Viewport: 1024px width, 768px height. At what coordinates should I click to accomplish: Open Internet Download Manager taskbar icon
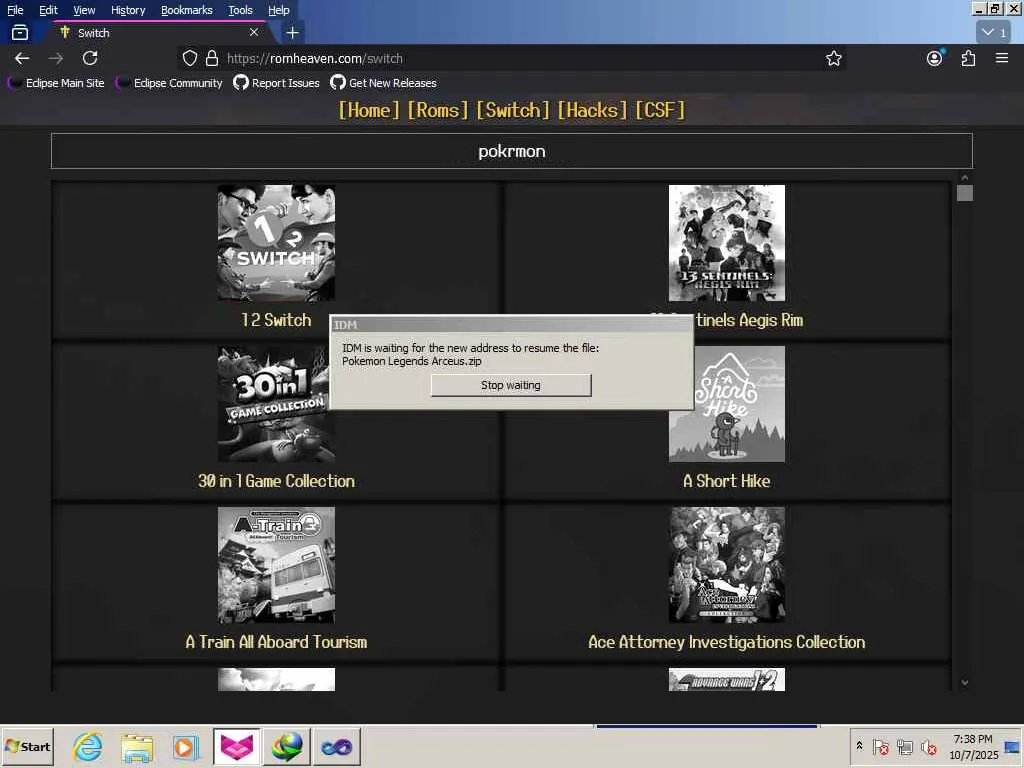287,746
